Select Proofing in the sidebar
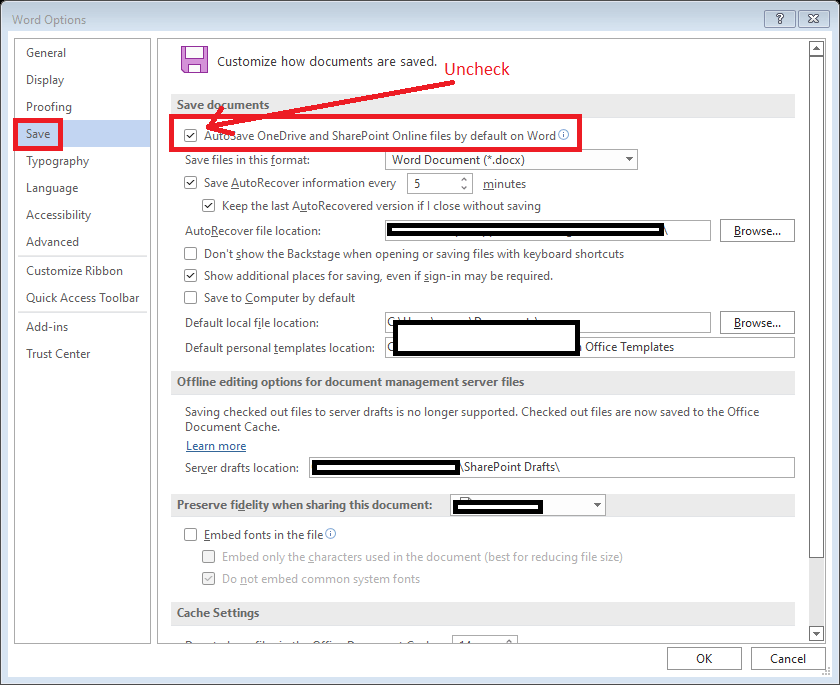Image resolution: width=840 pixels, height=685 pixels. pos(49,107)
